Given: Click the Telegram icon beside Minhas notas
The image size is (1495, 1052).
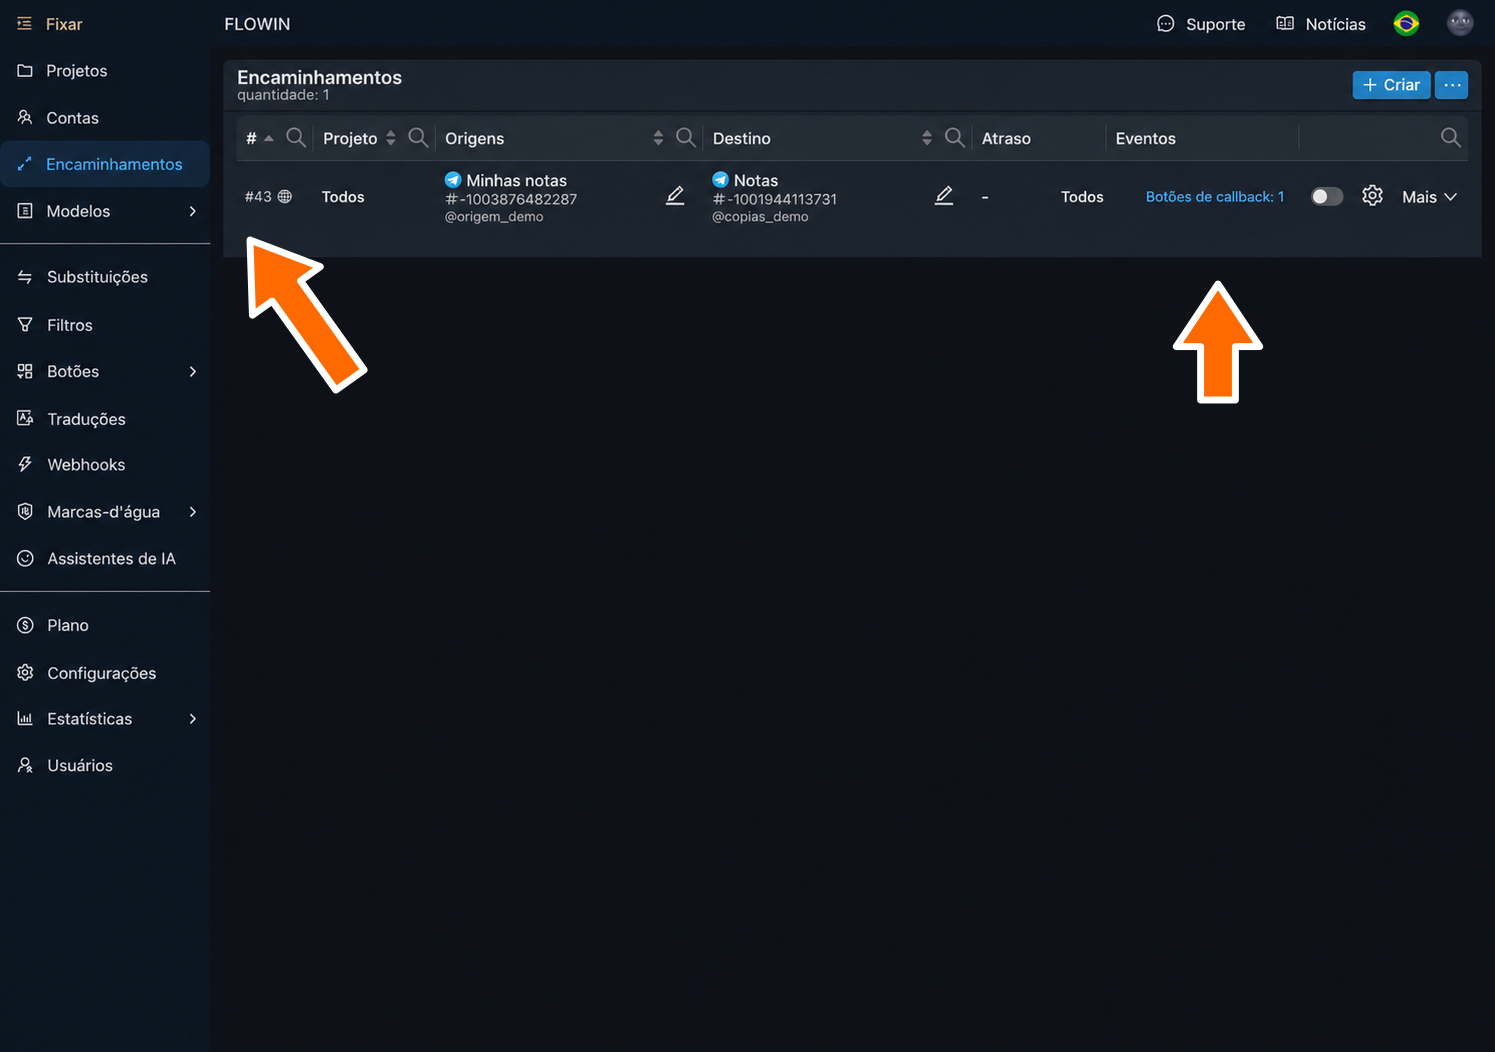Looking at the screenshot, I should pos(453,180).
